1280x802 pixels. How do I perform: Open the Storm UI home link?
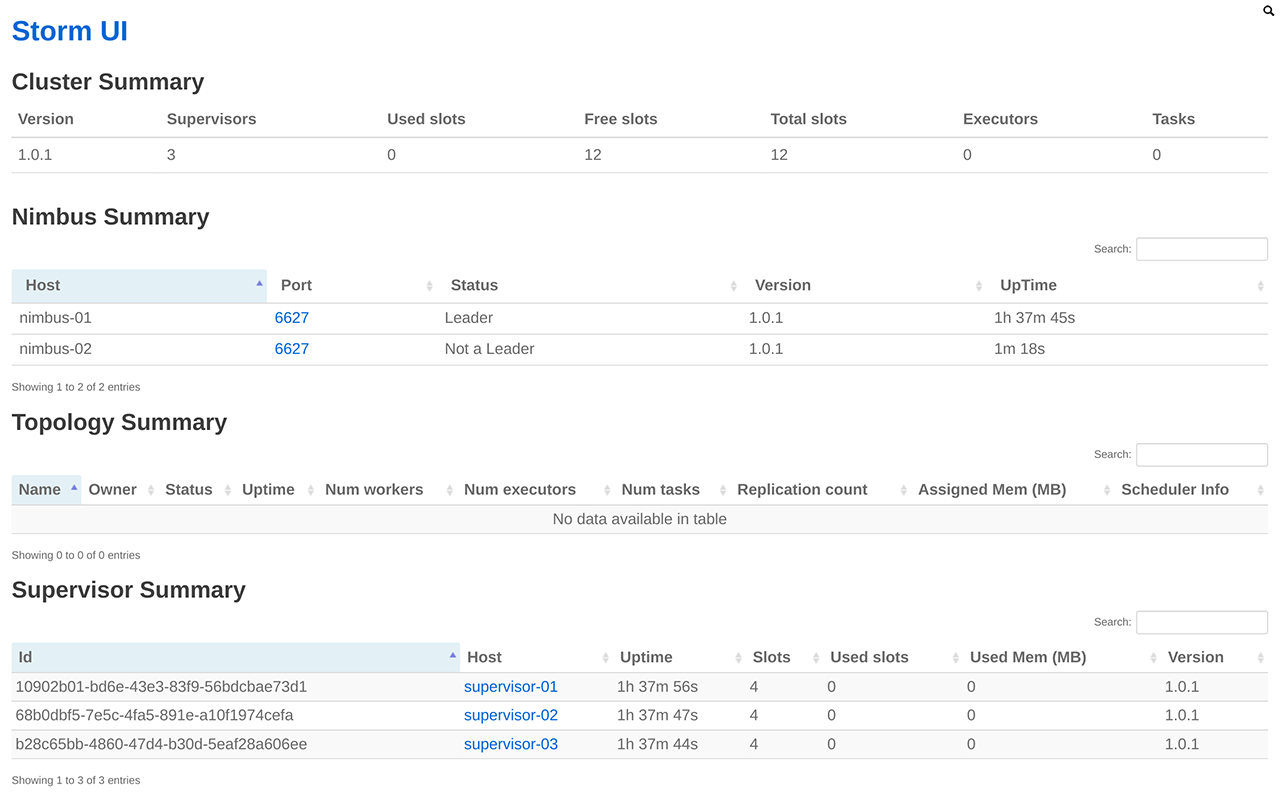70,31
